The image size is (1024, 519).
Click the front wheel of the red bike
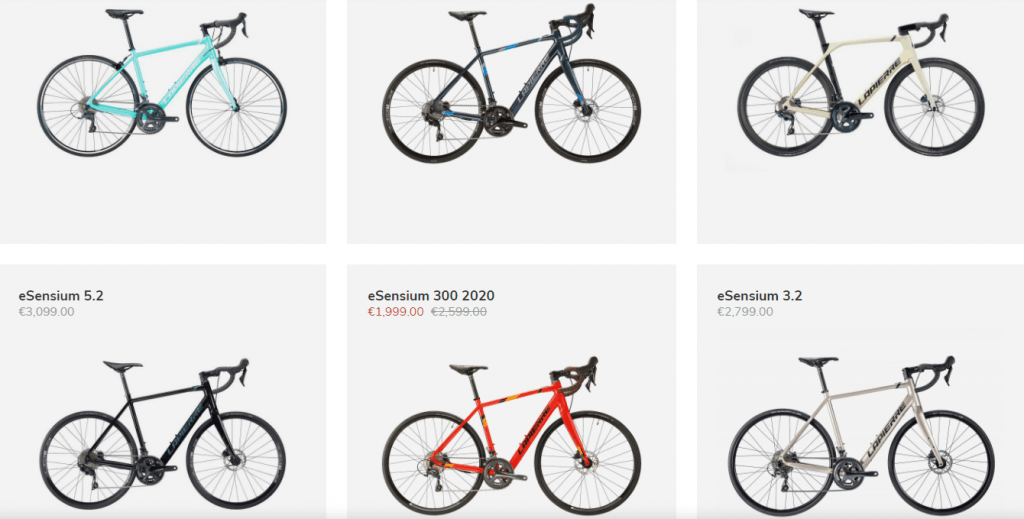[x=588, y=461]
